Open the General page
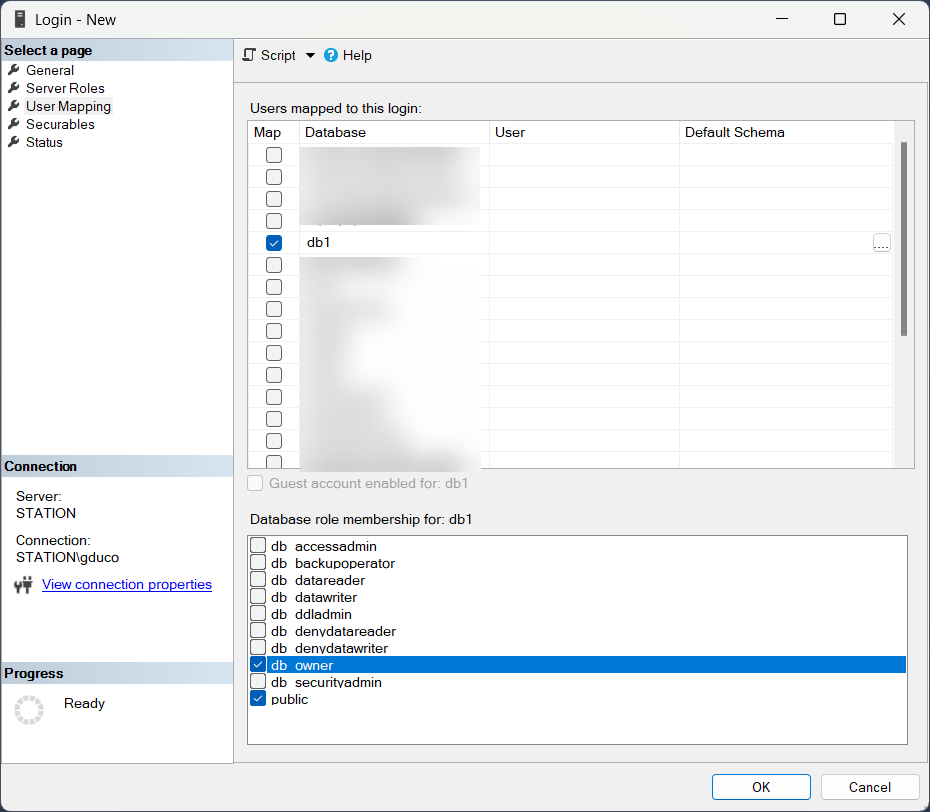The image size is (930, 812). [x=50, y=70]
